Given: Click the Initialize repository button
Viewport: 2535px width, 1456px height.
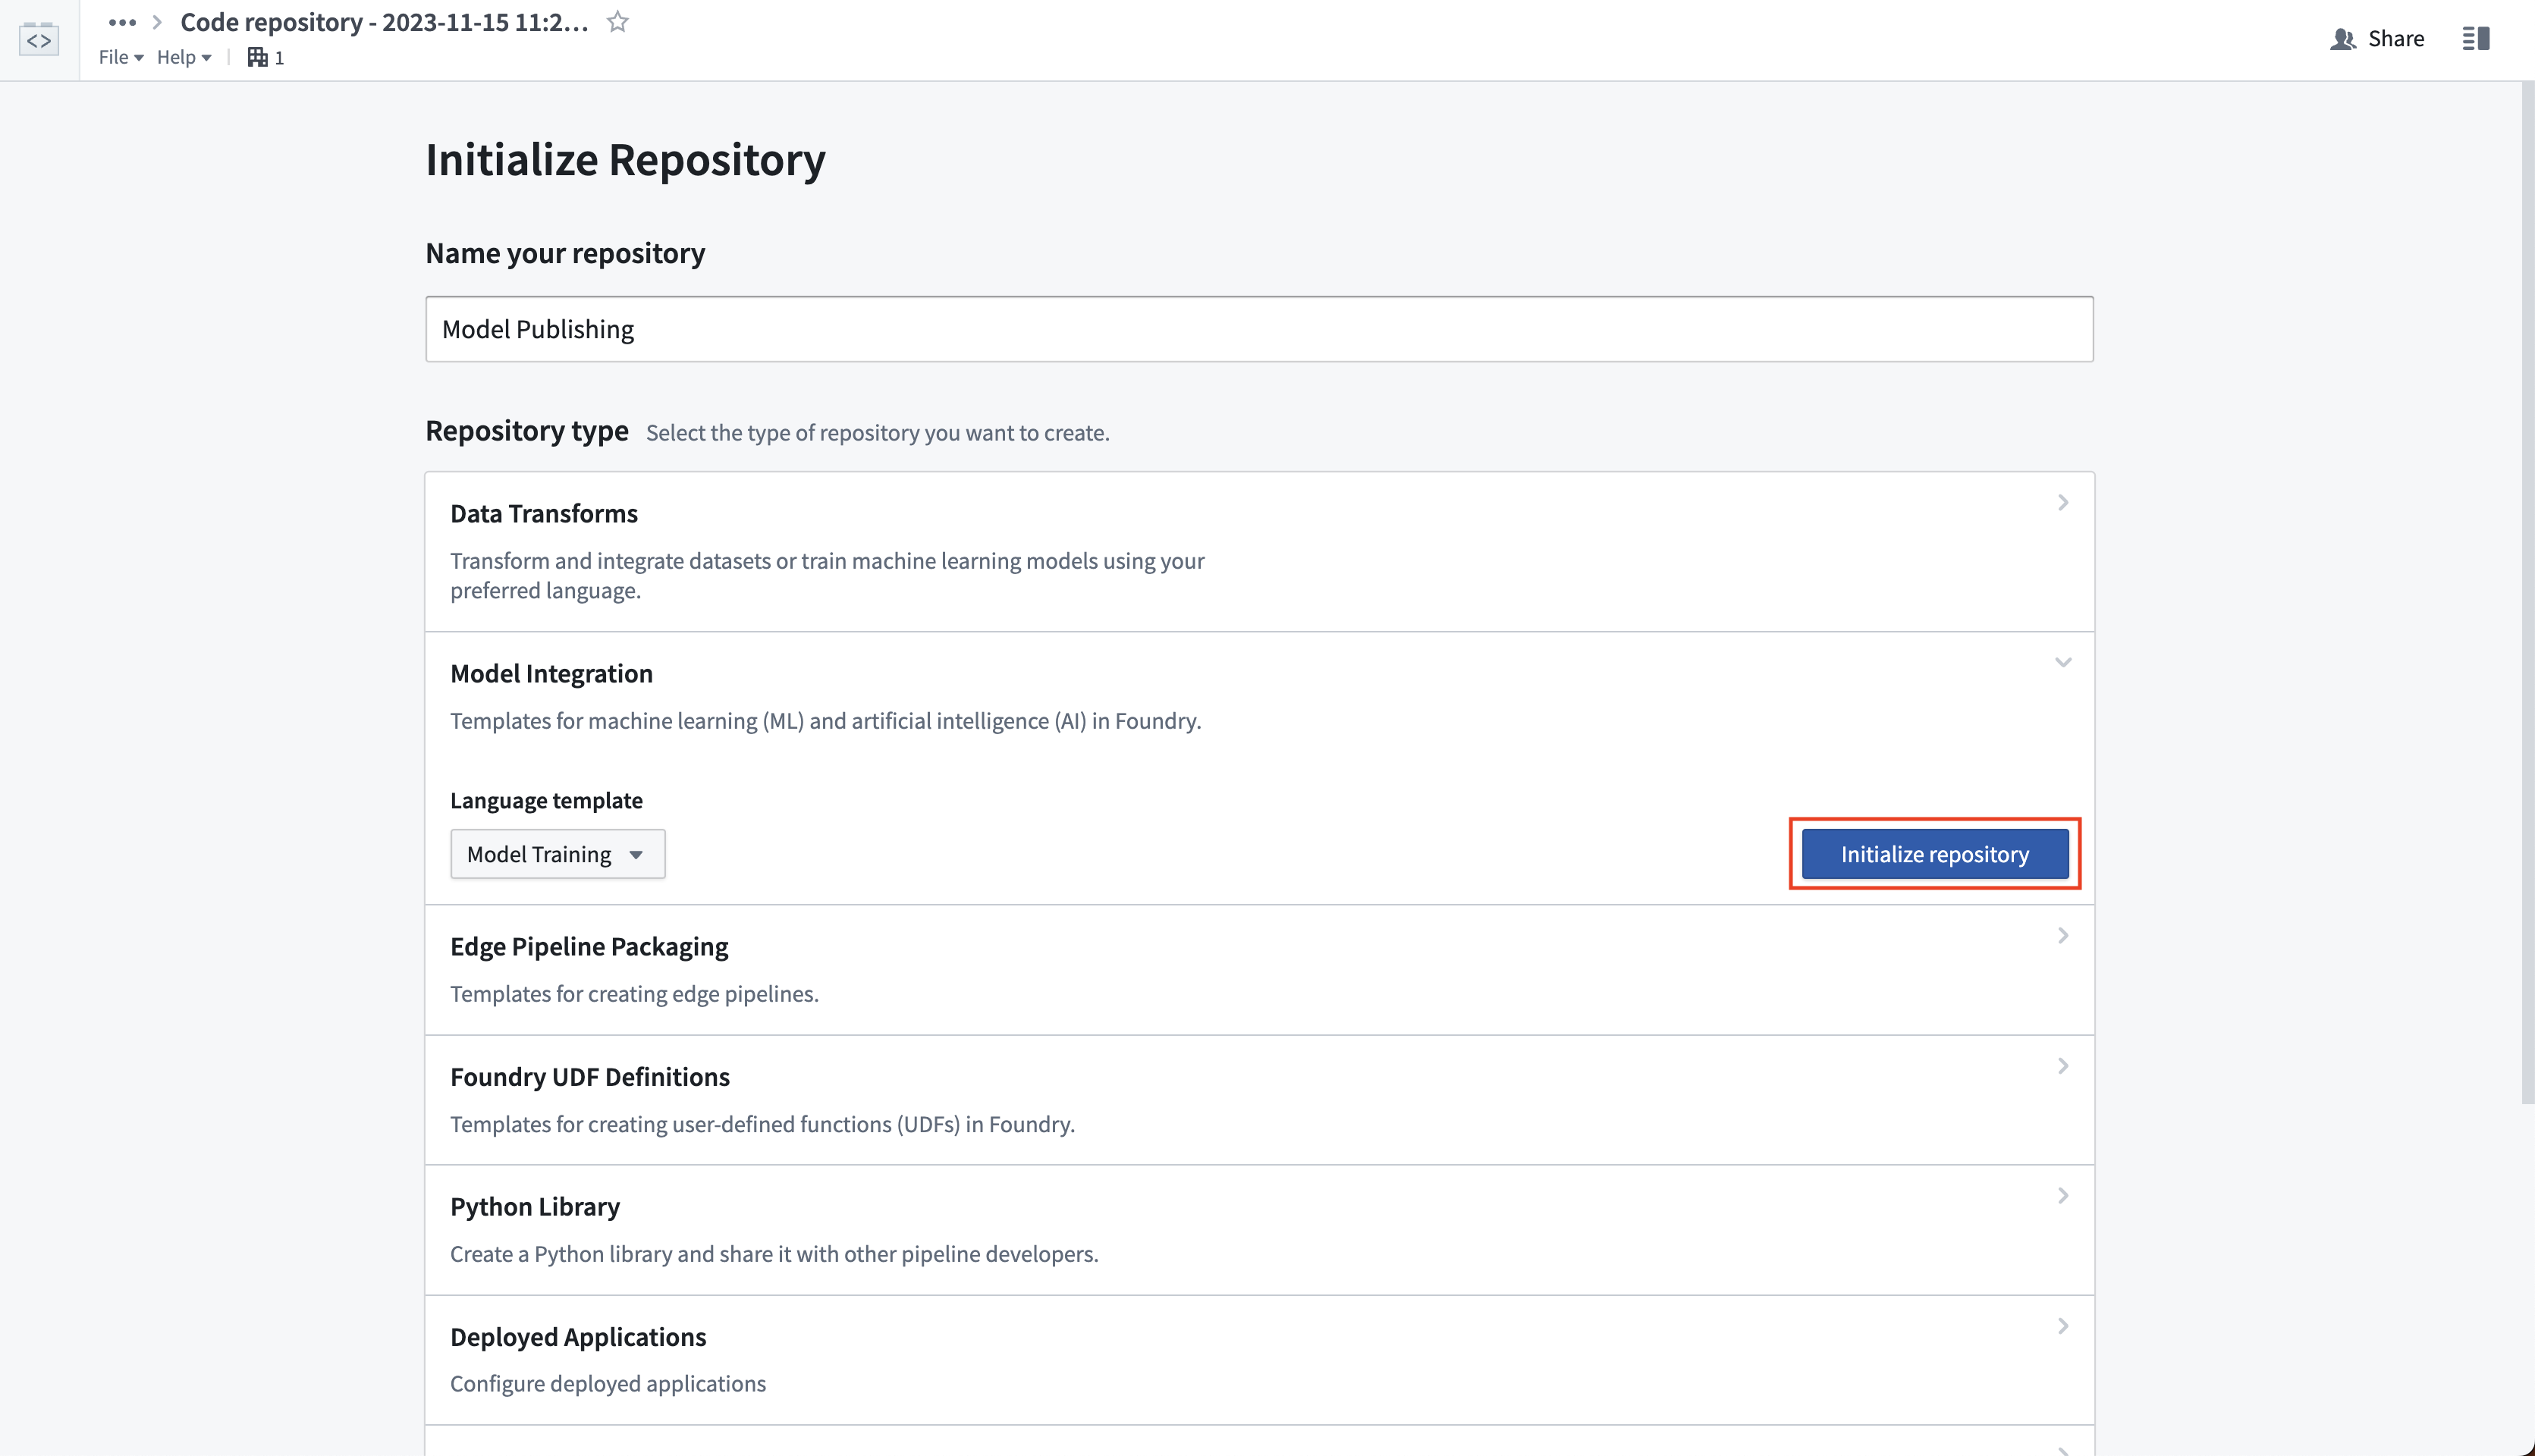Looking at the screenshot, I should [1935, 854].
